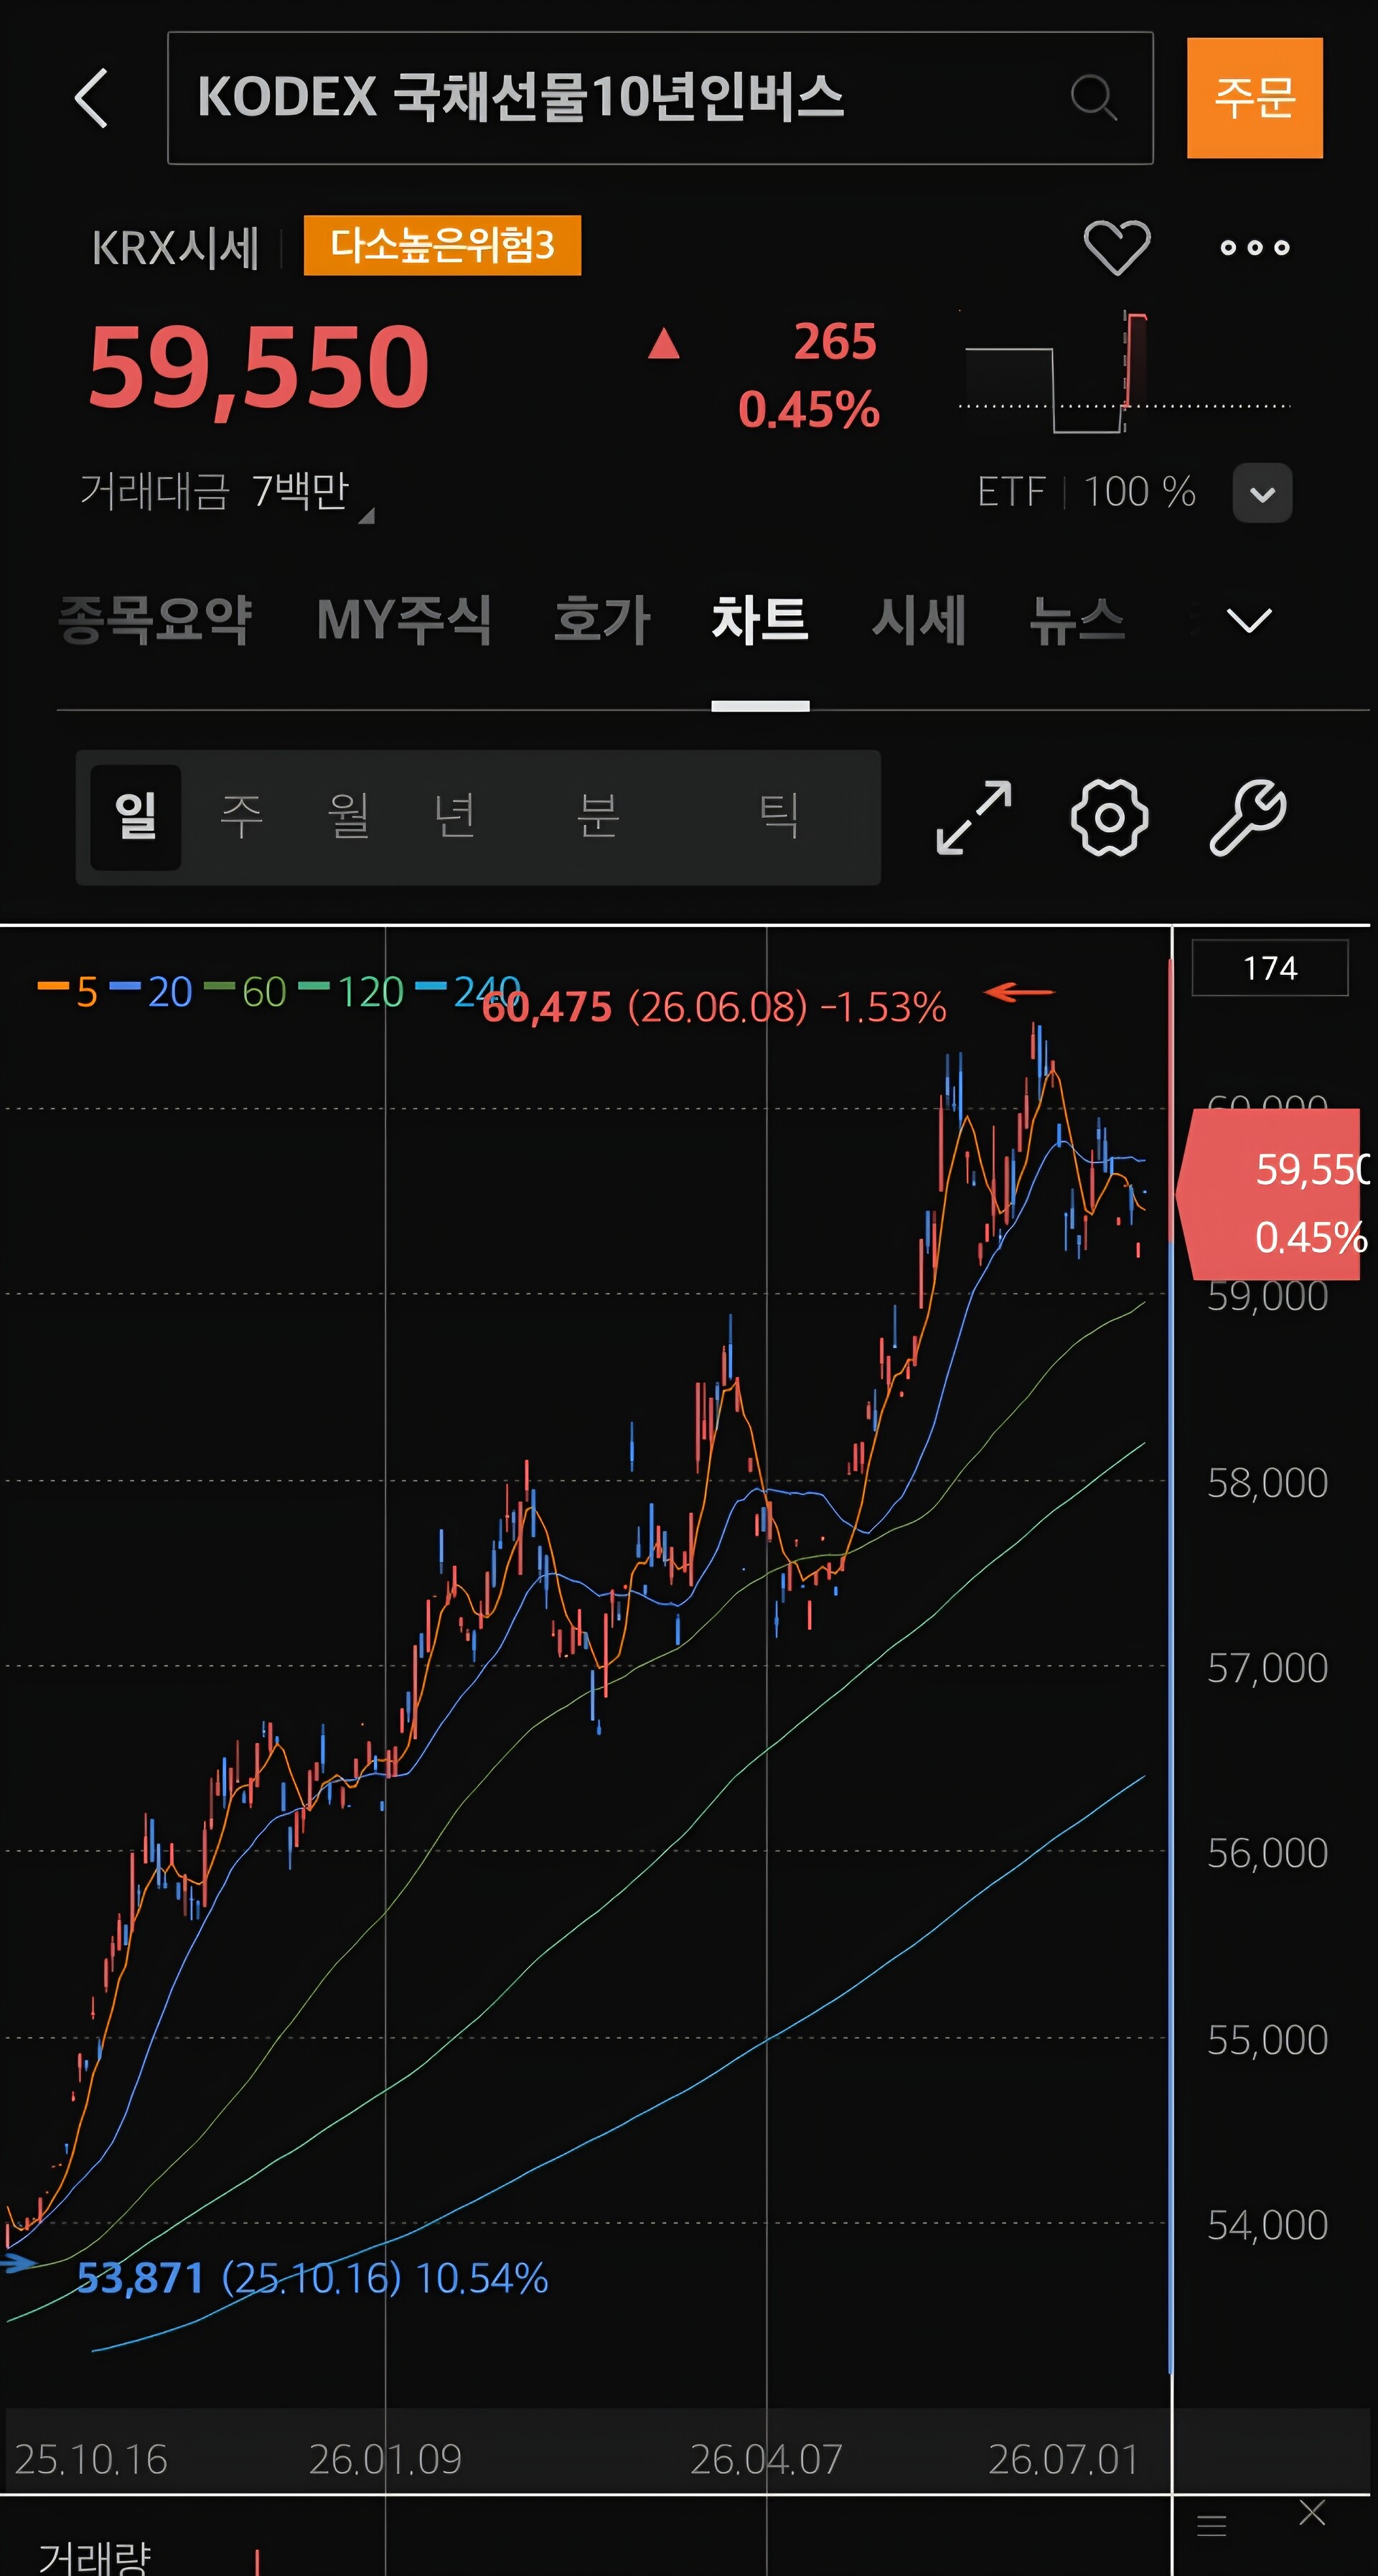This screenshot has width=1378, height=2576.
Task: Click the 25.10.16 date axis label
Action: point(91,2460)
